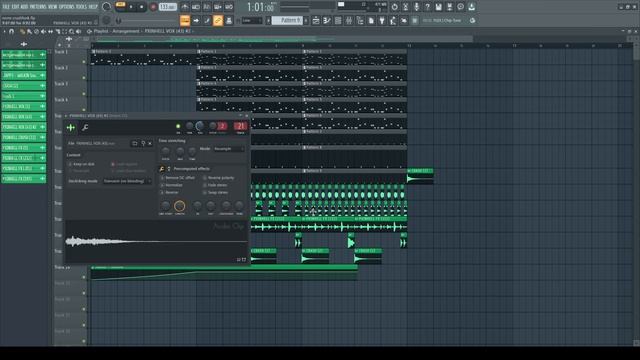Image resolution: width=640 pixels, height=360 pixels.
Task: Toggle pattern/song mode switch
Action: (120, 5)
